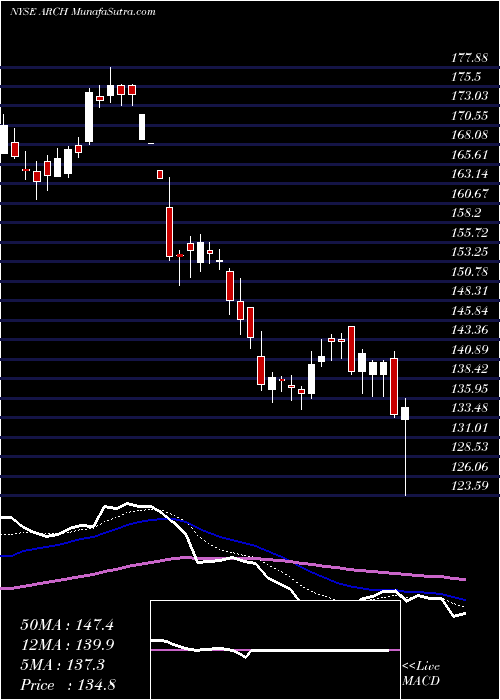Screen dimensions: 500x700
Task: Click the 50MA : 147.4 readout
Action: (x=67, y=624)
